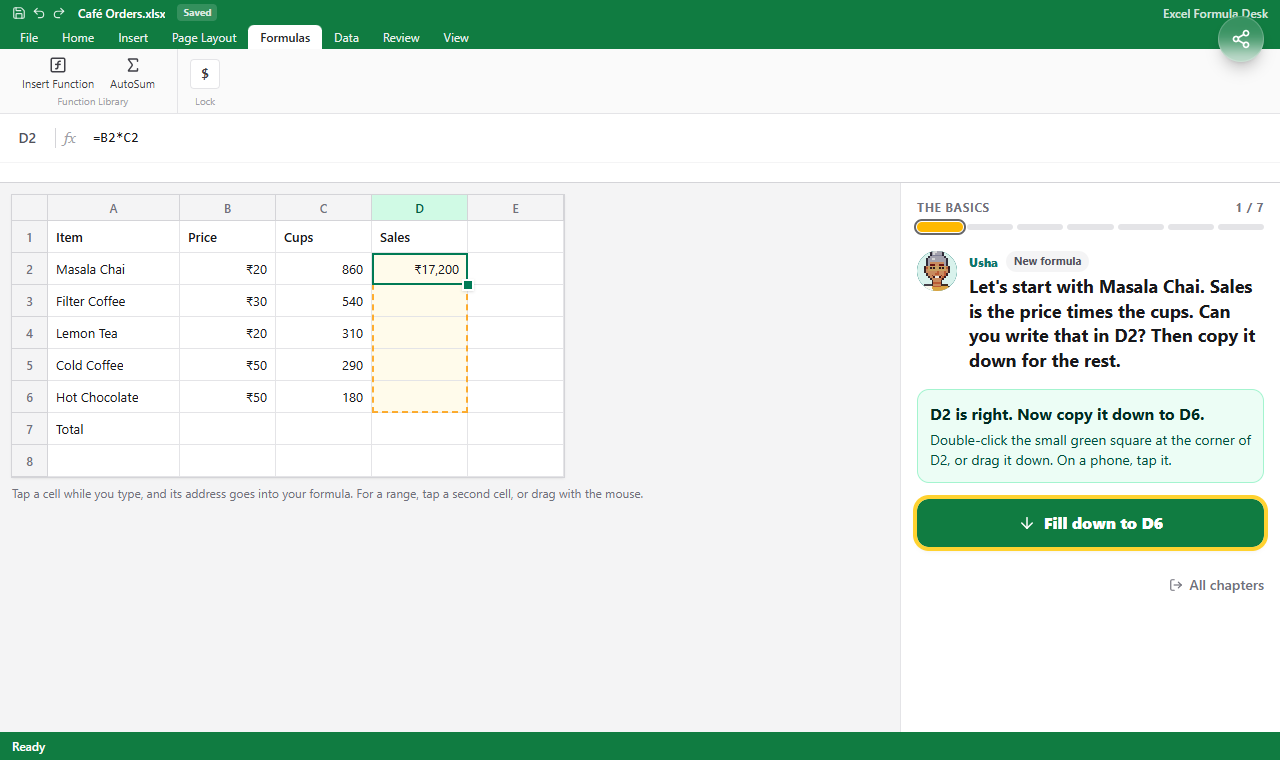Open the Page Layout tab

coord(204,38)
